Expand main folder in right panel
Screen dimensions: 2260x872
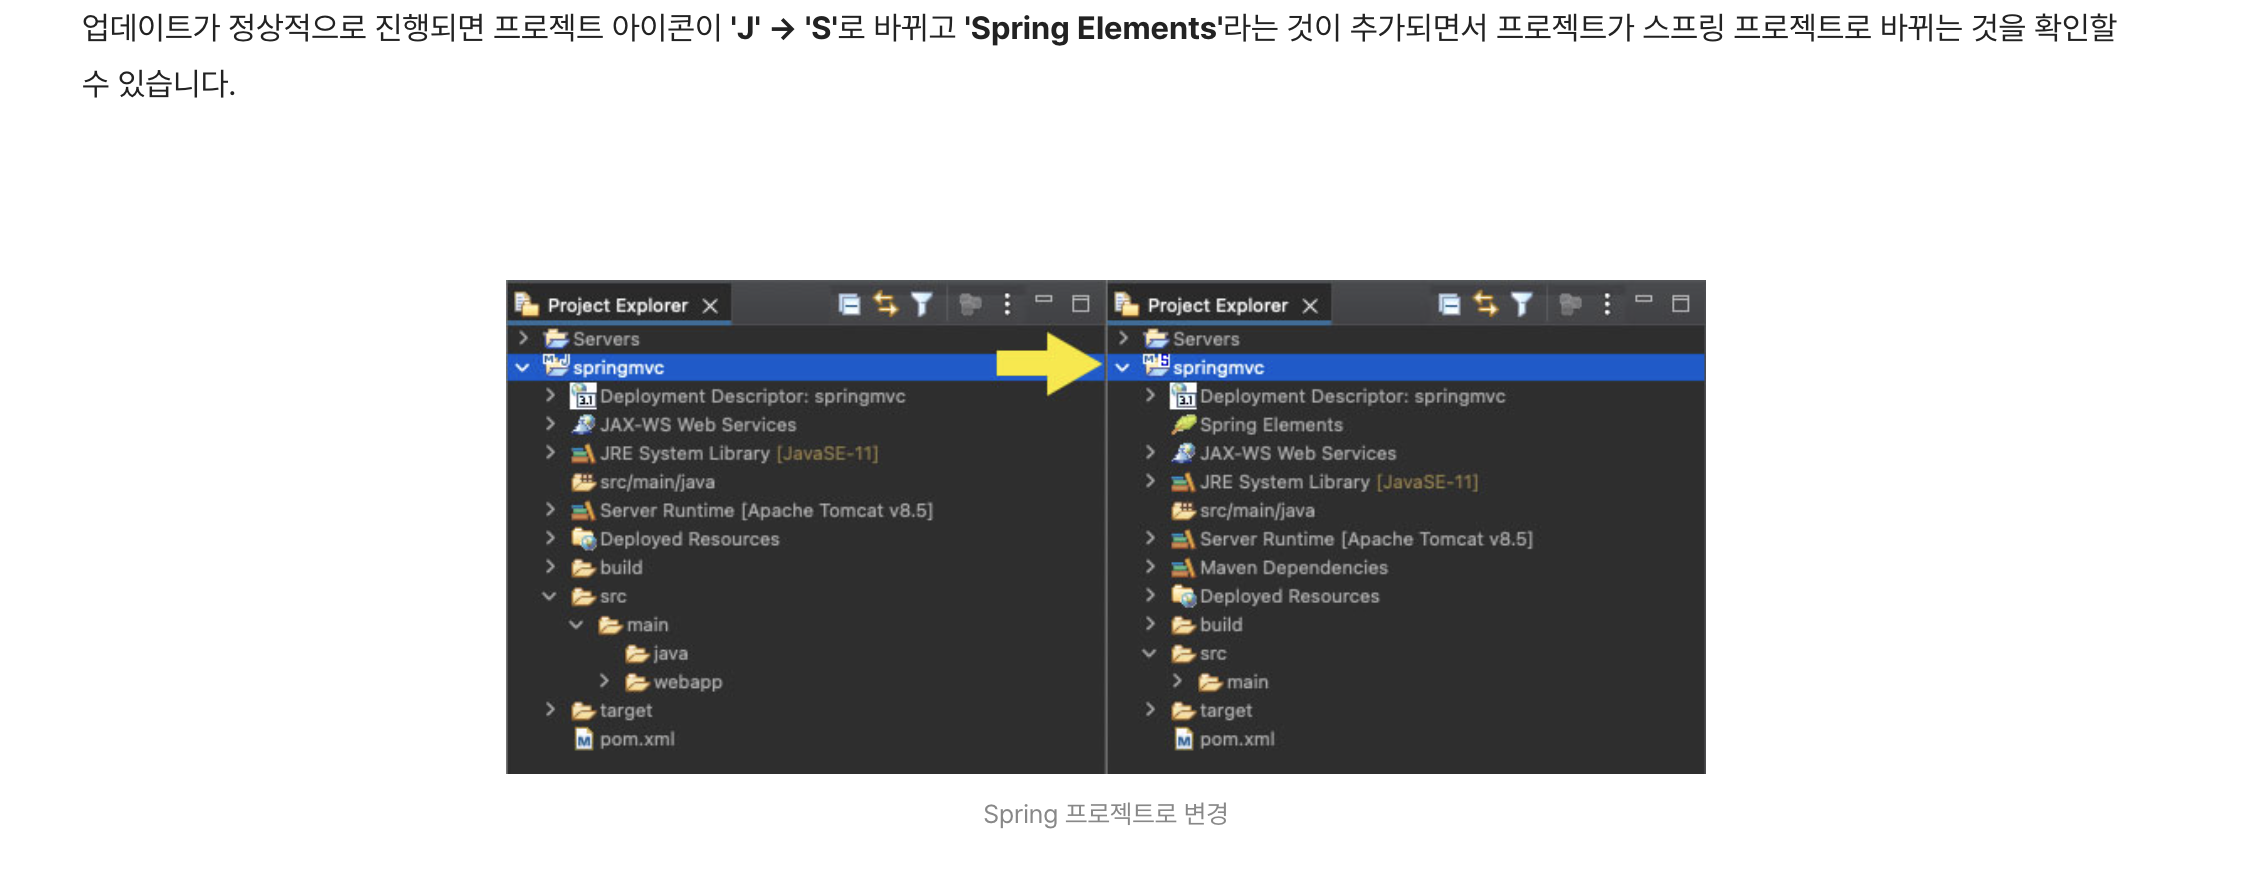pyautogui.click(x=1177, y=681)
